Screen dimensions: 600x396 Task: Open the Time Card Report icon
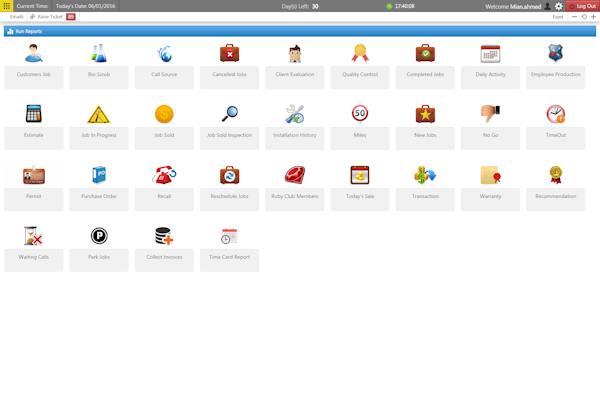click(230, 236)
